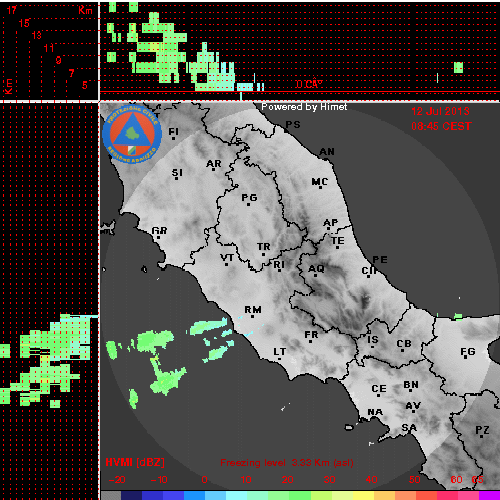
Task: Click the PE city label
Action: point(380,260)
